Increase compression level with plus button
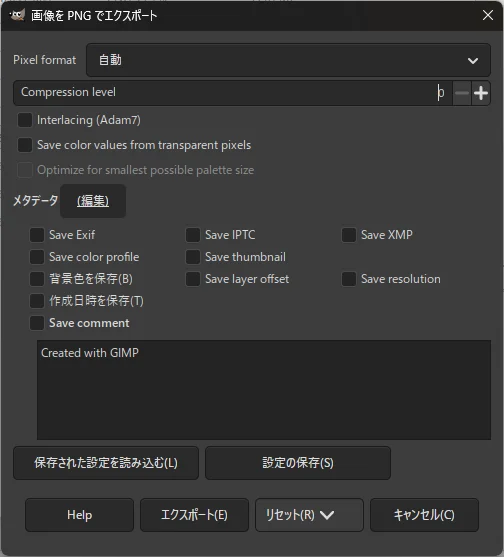The height and width of the screenshot is (557, 504). coord(481,93)
